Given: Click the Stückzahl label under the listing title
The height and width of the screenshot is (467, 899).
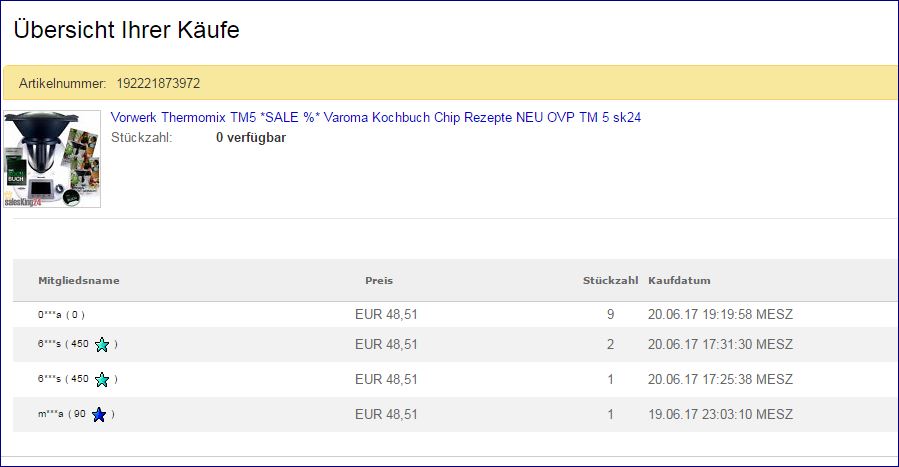Looking at the screenshot, I should click(142, 138).
